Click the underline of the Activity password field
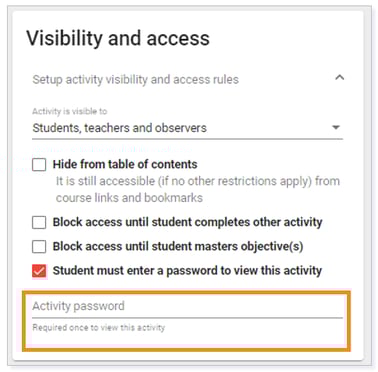Image resolution: width=378 pixels, height=372 pixels. (187, 318)
